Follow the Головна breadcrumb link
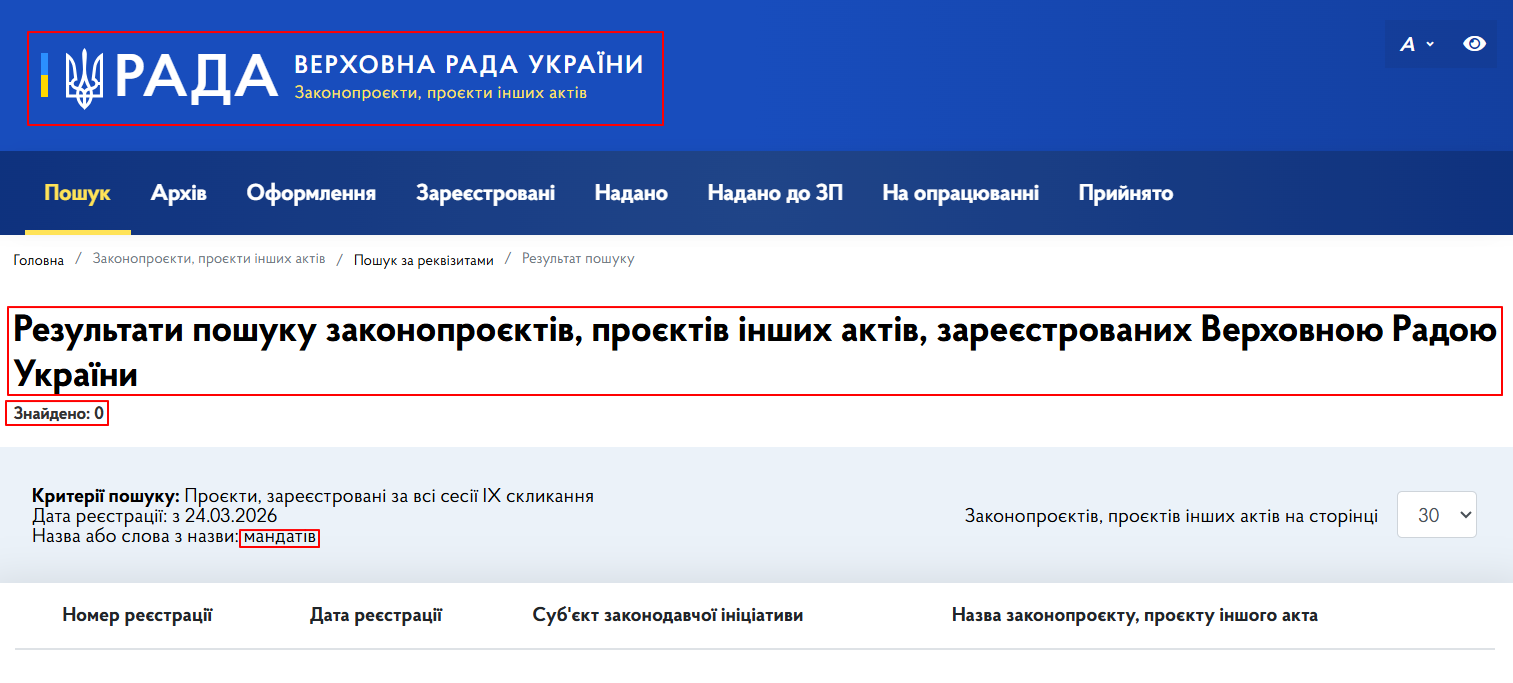This screenshot has width=1513, height=683. (x=39, y=260)
